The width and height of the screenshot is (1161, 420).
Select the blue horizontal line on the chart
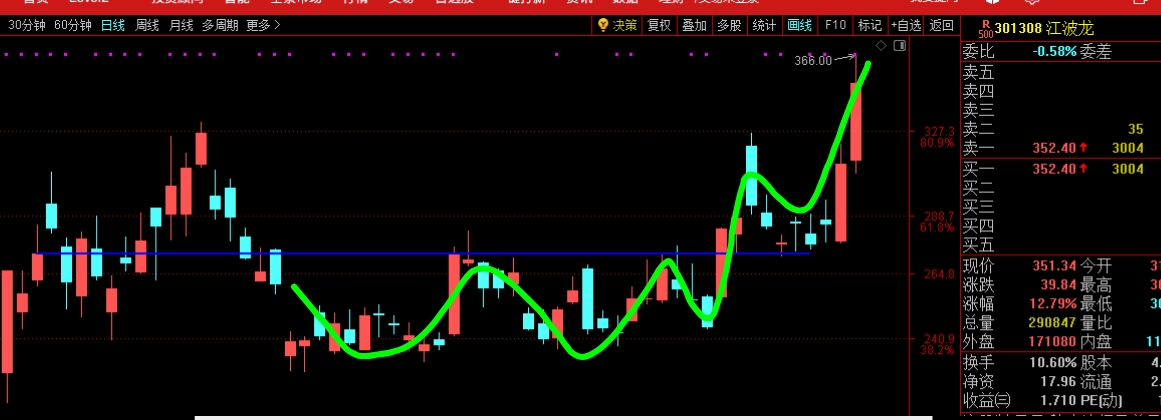pos(400,254)
